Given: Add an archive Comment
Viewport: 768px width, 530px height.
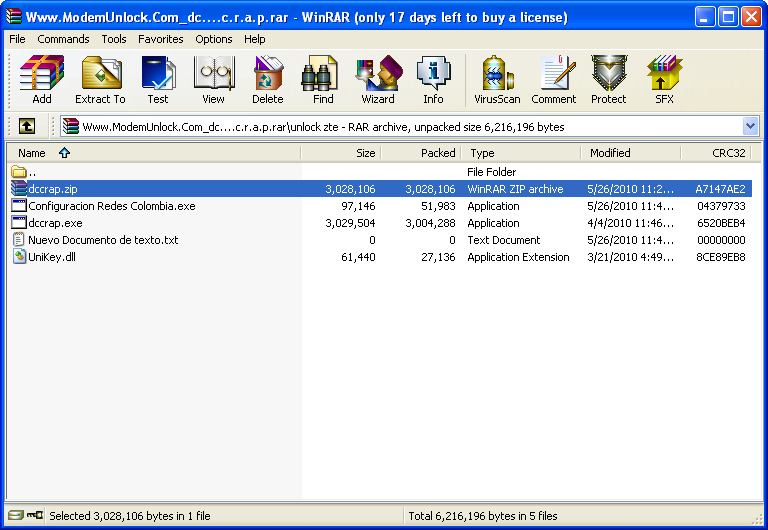Looking at the screenshot, I should coord(556,73).
